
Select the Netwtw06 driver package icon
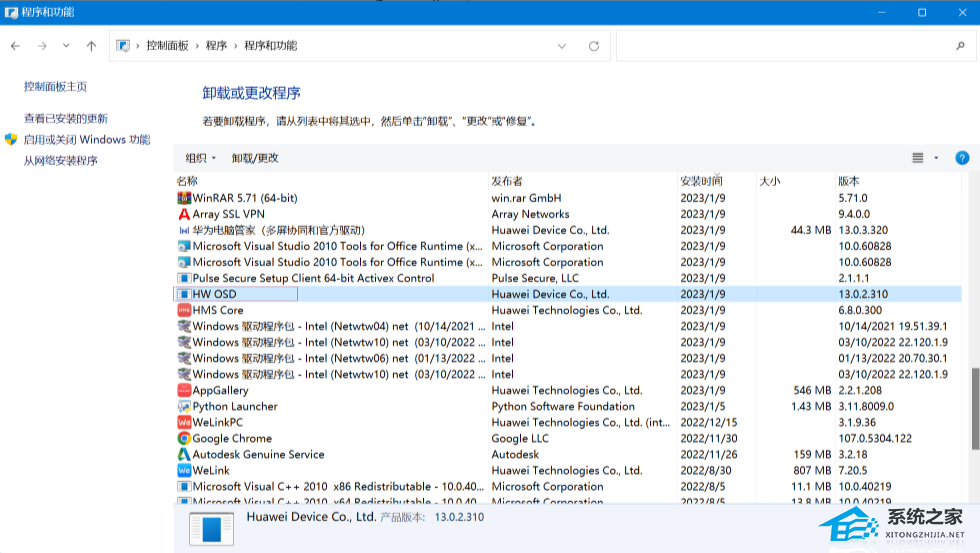tap(184, 359)
